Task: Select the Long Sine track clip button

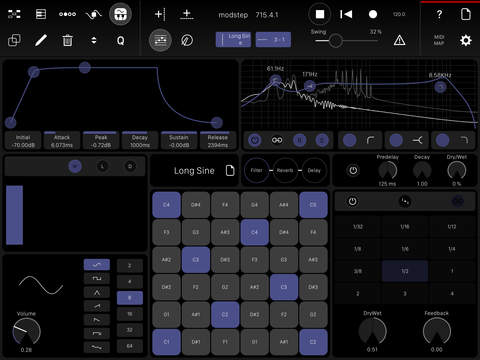Action: pos(233,39)
